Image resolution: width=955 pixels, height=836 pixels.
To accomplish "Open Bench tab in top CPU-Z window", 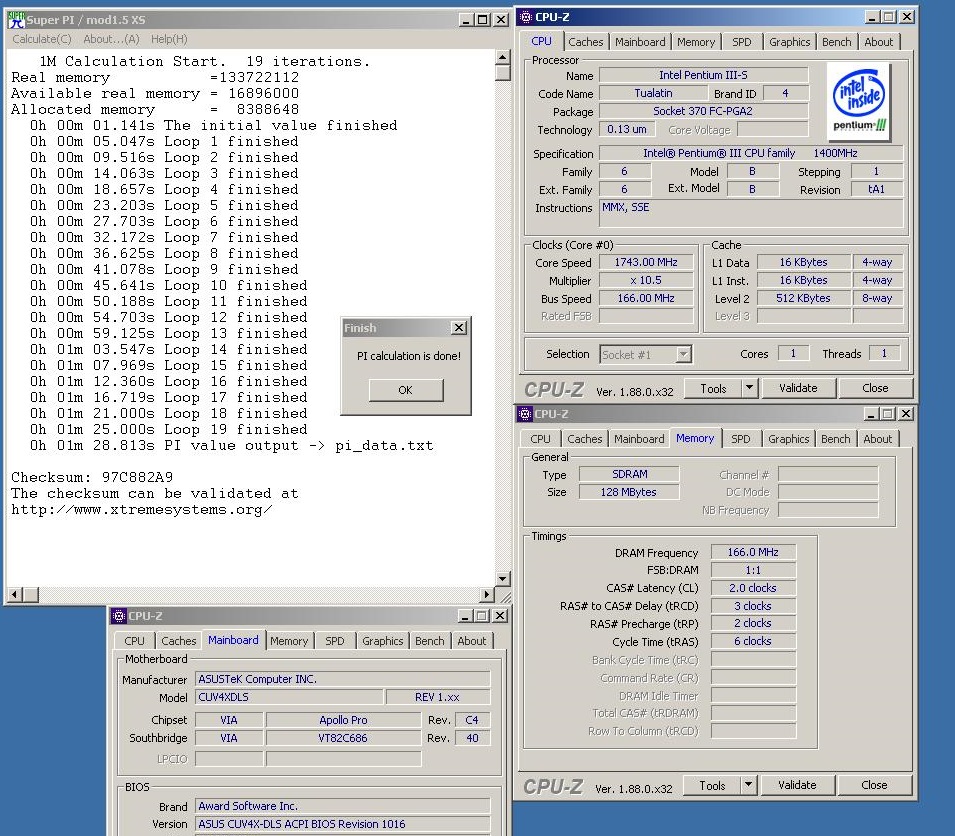I will [x=836, y=42].
